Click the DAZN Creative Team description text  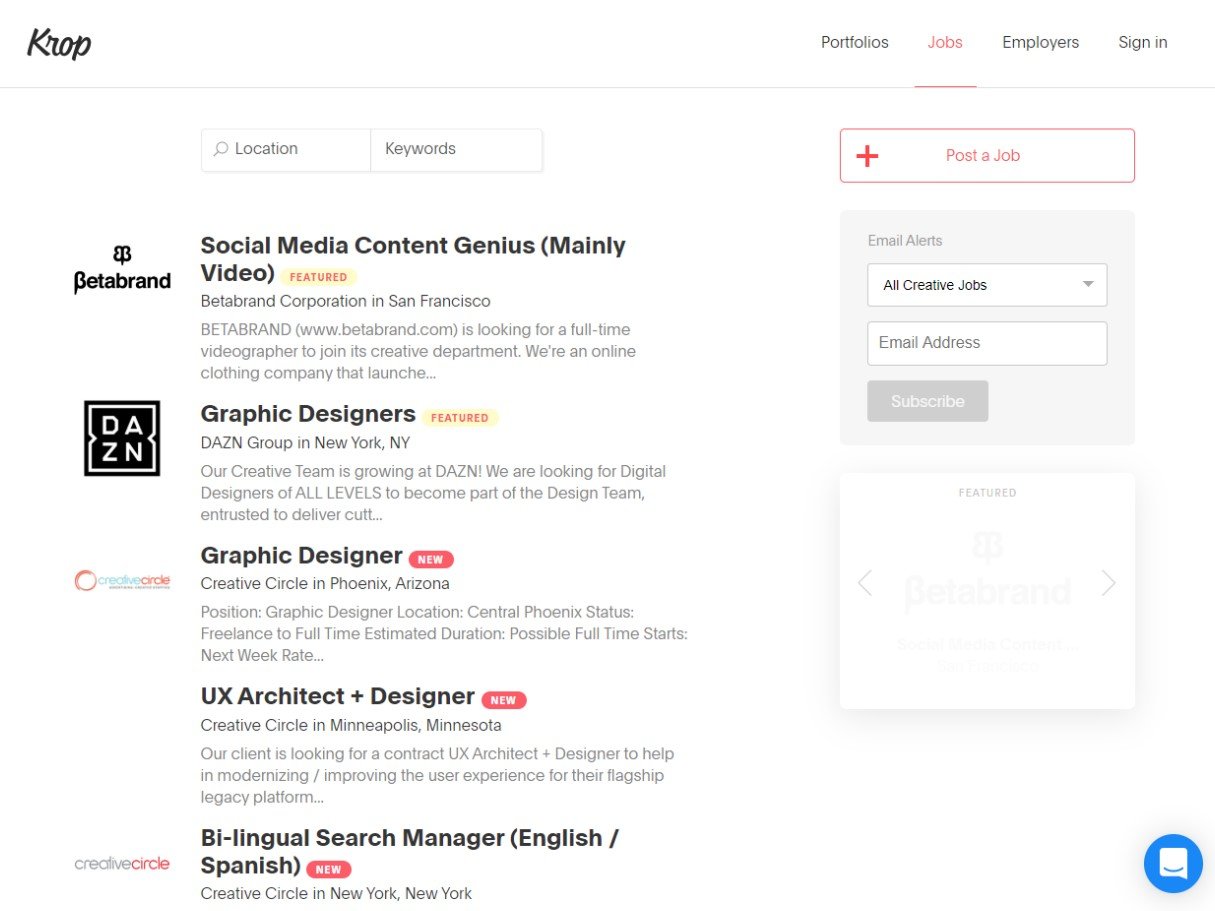point(433,493)
